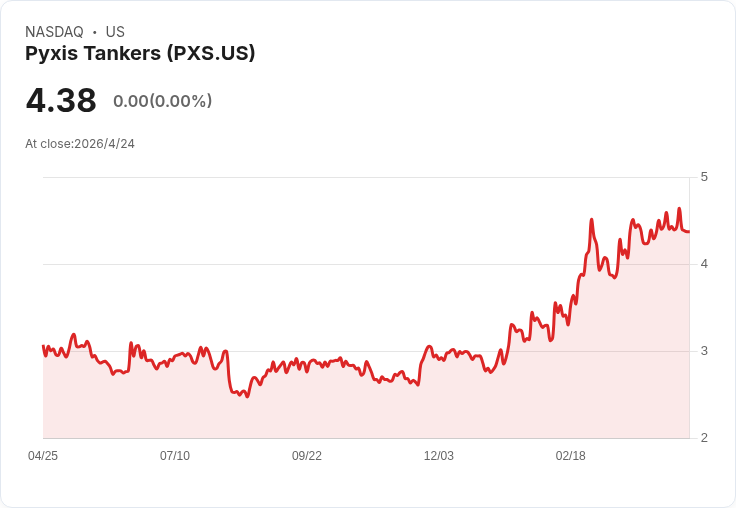The width and height of the screenshot is (736, 508).
Task: Click the NASDAQ exchange label
Action: 54,32
